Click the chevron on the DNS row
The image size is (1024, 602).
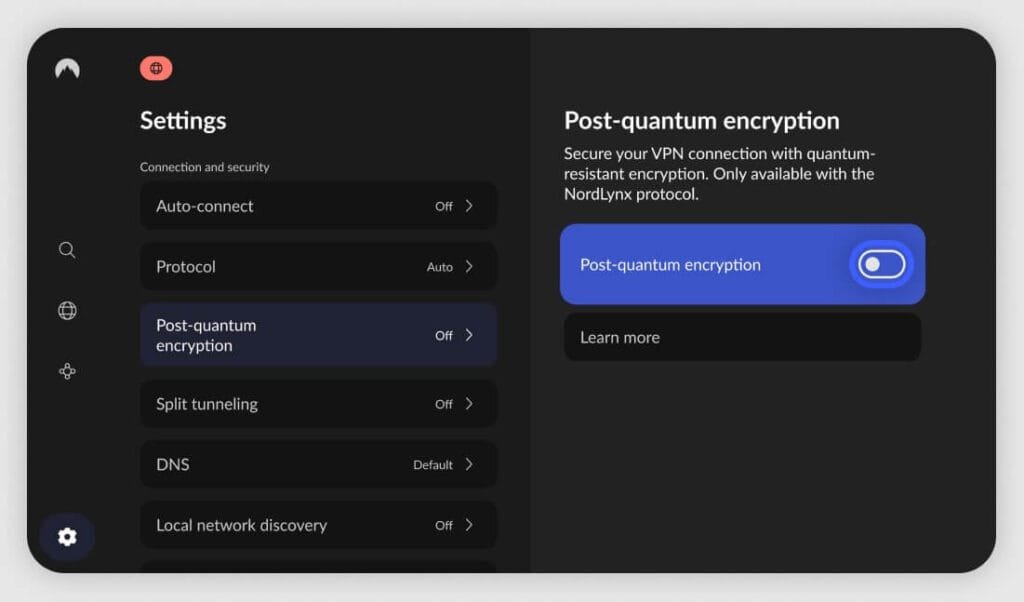click(470, 464)
